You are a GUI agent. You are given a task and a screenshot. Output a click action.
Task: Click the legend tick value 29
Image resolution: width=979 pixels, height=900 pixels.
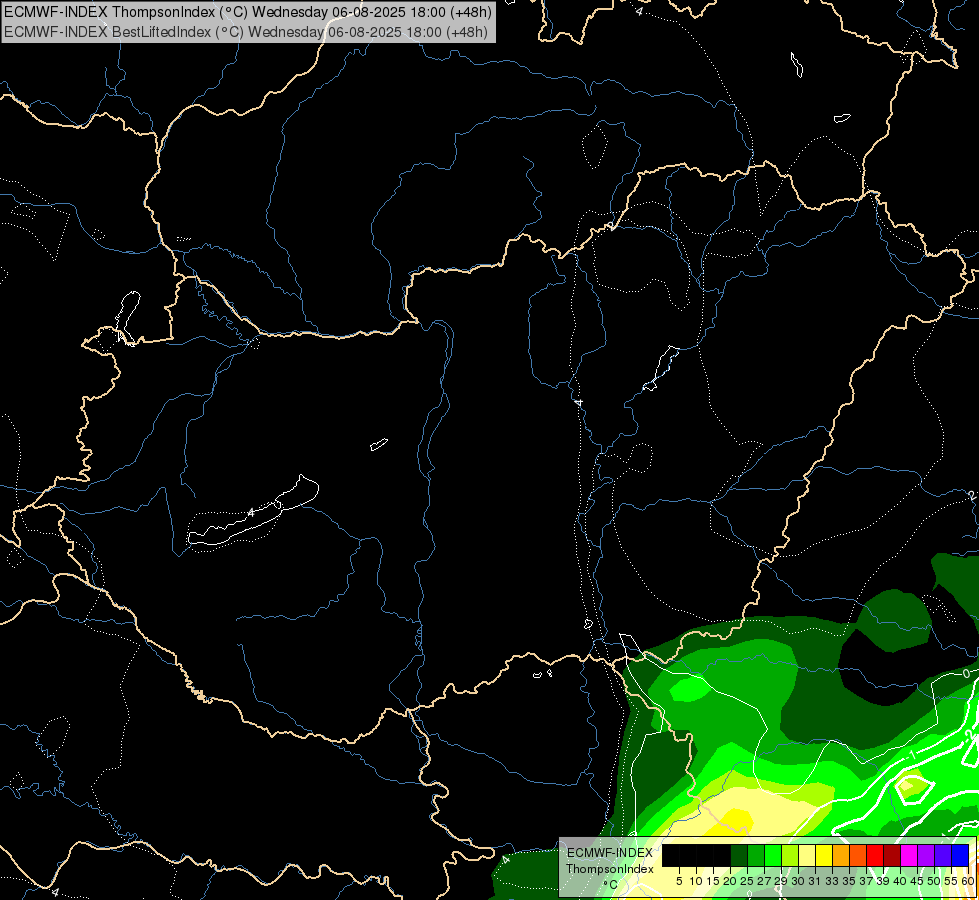click(x=781, y=881)
